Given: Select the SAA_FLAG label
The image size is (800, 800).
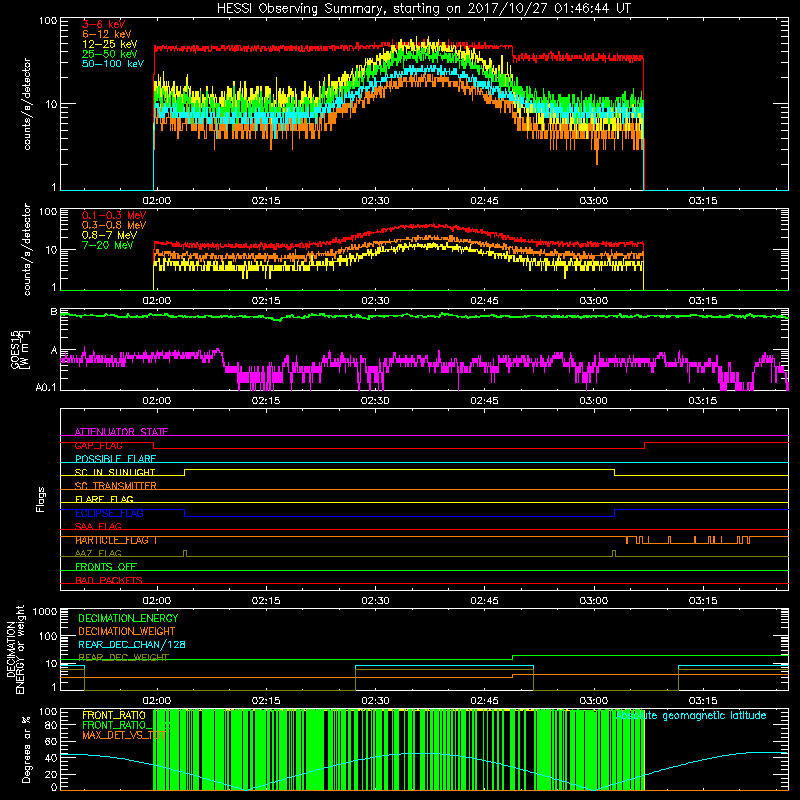Looking at the screenshot, I should click(x=98, y=526).
